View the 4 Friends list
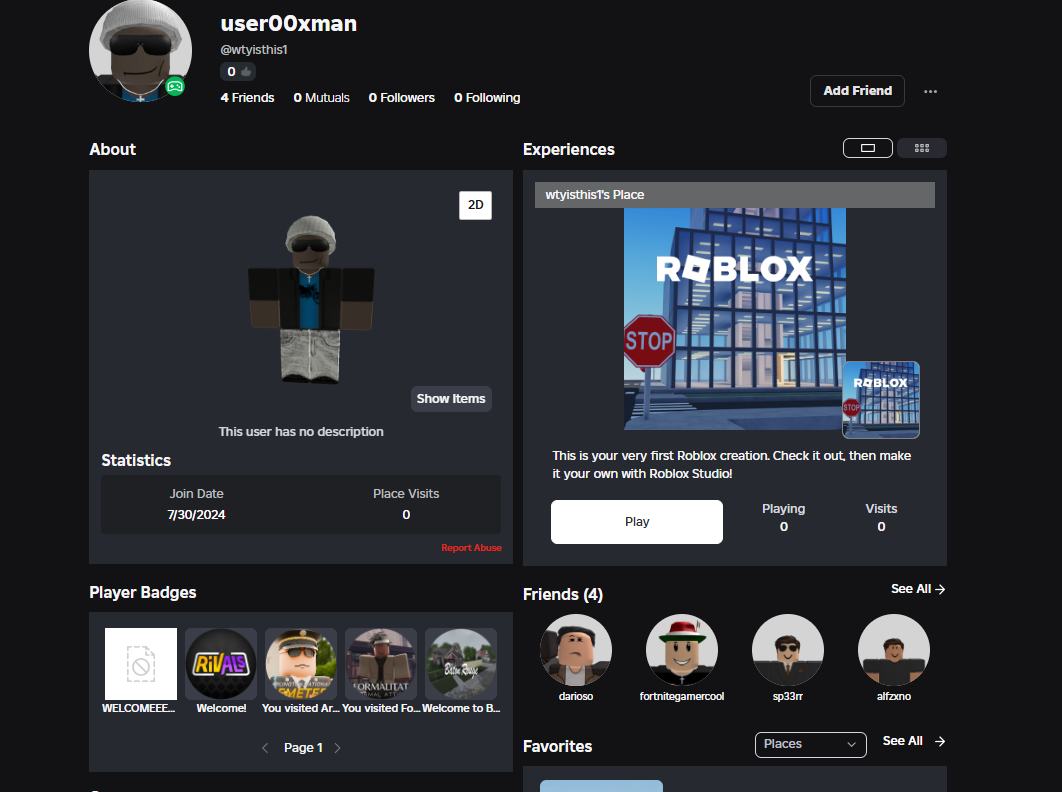Viewport: 1062px width, 792px height. 247,98
